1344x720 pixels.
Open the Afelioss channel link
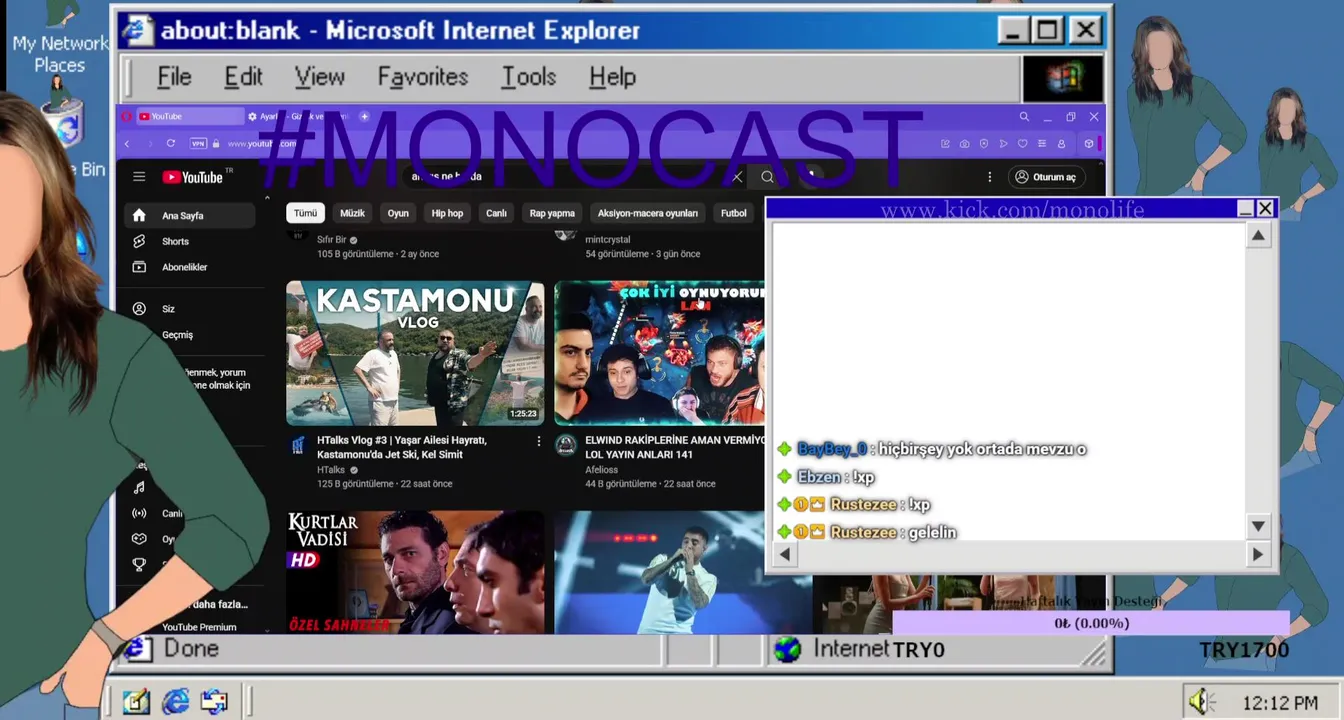(x=601, y=470)
